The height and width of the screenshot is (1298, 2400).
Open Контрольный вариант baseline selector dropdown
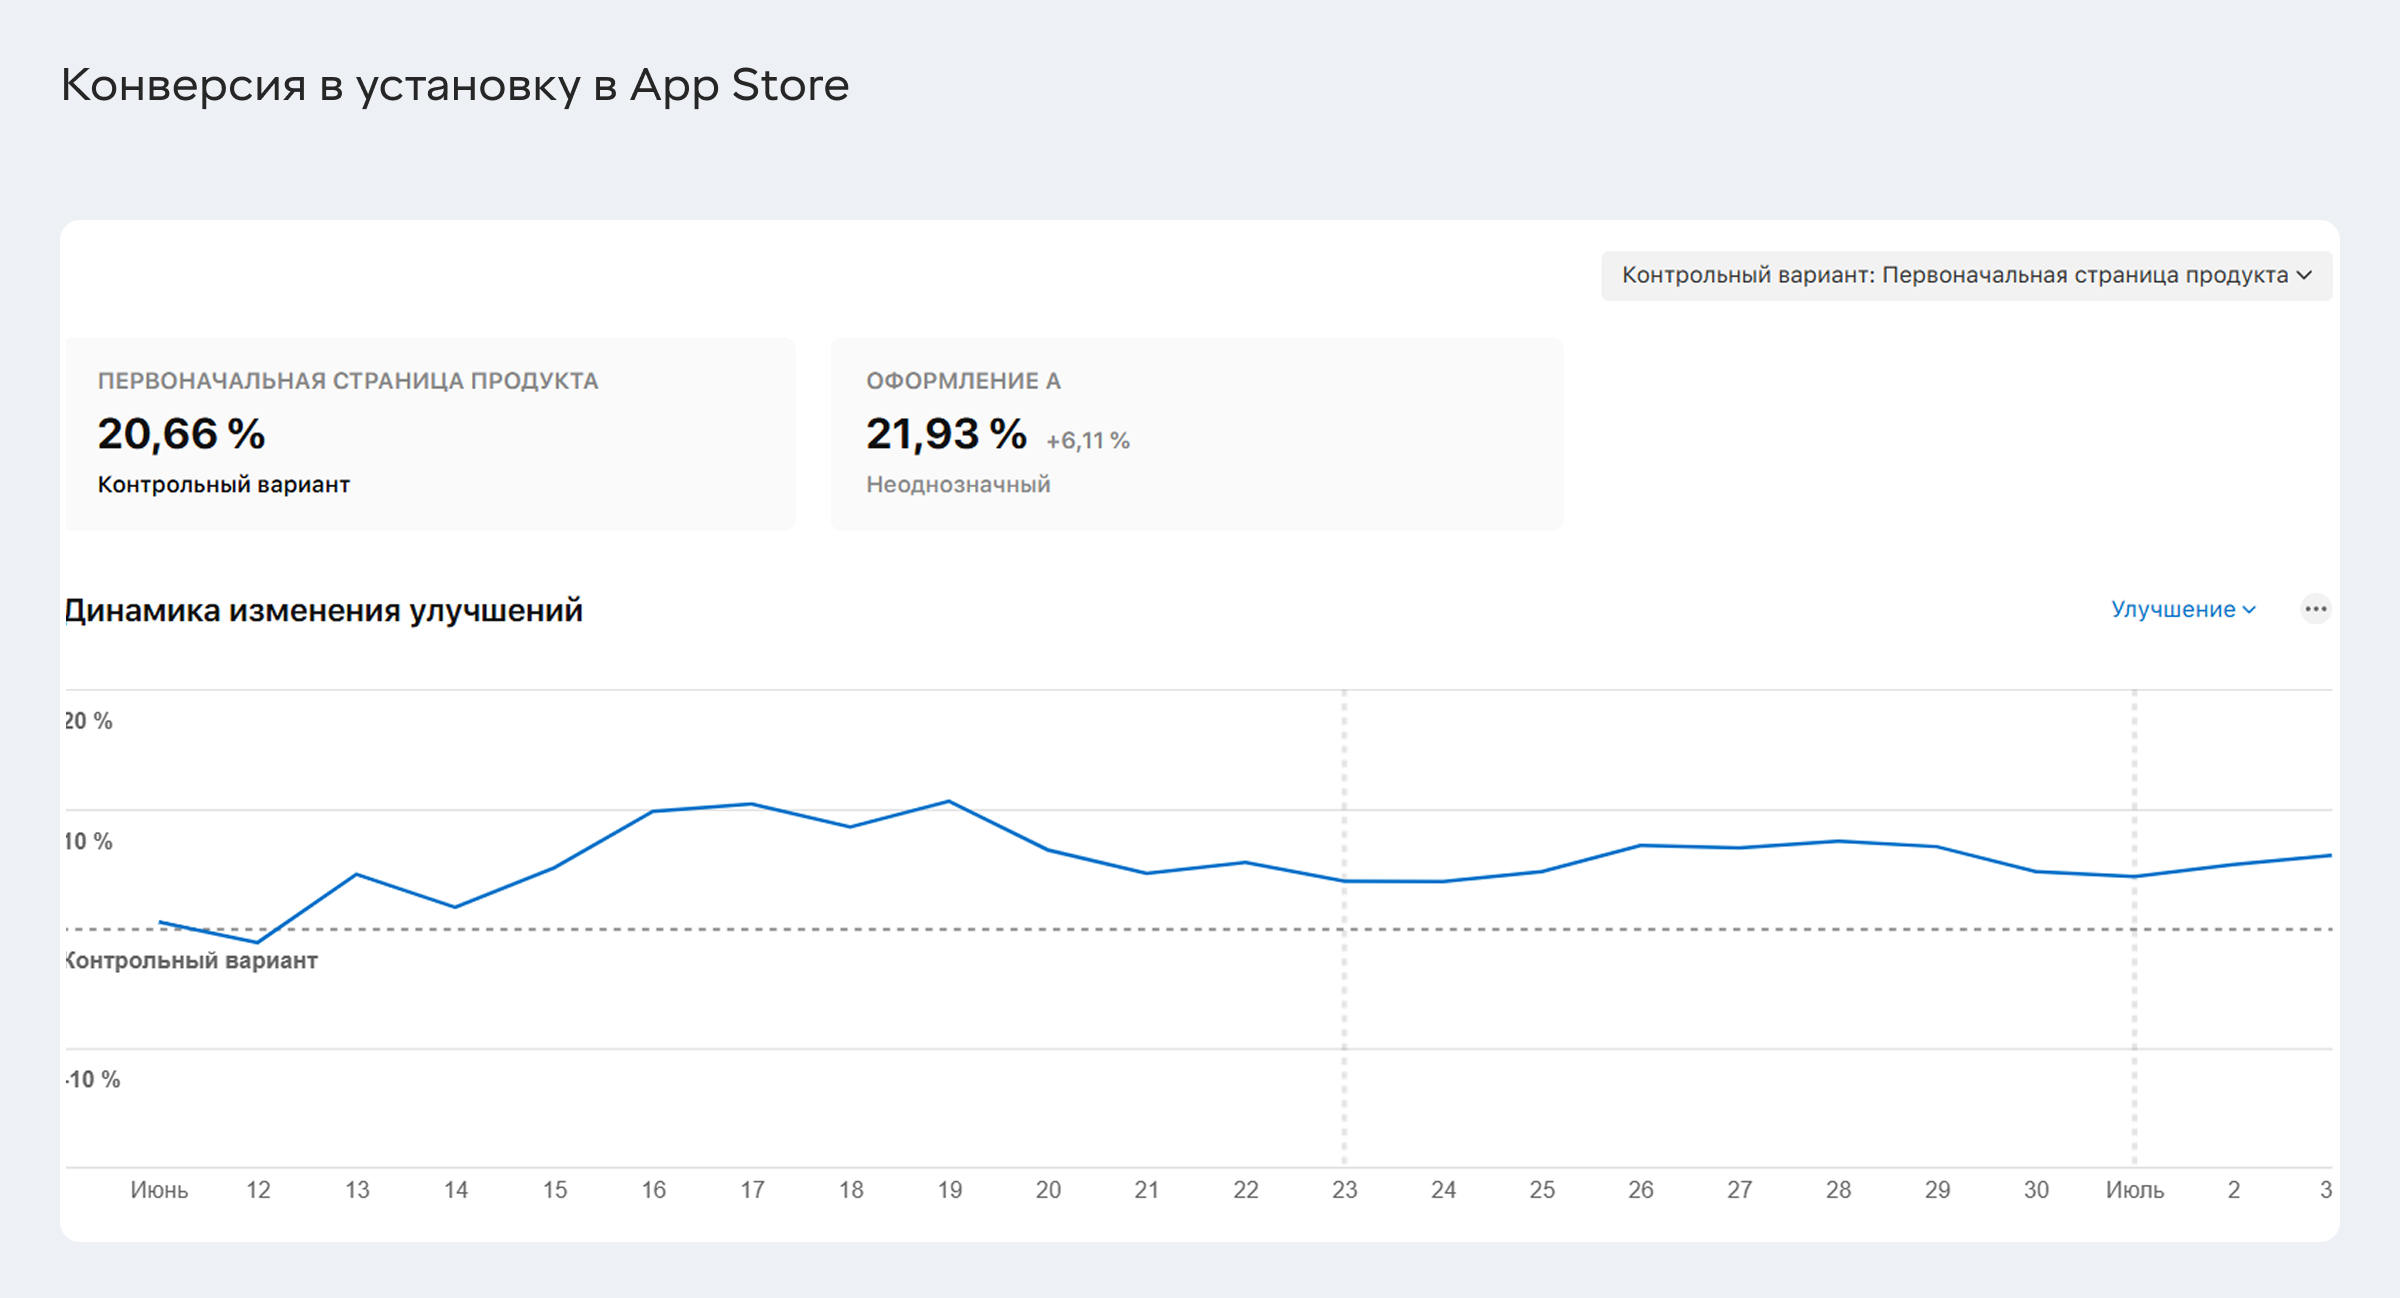point(1965,275)
